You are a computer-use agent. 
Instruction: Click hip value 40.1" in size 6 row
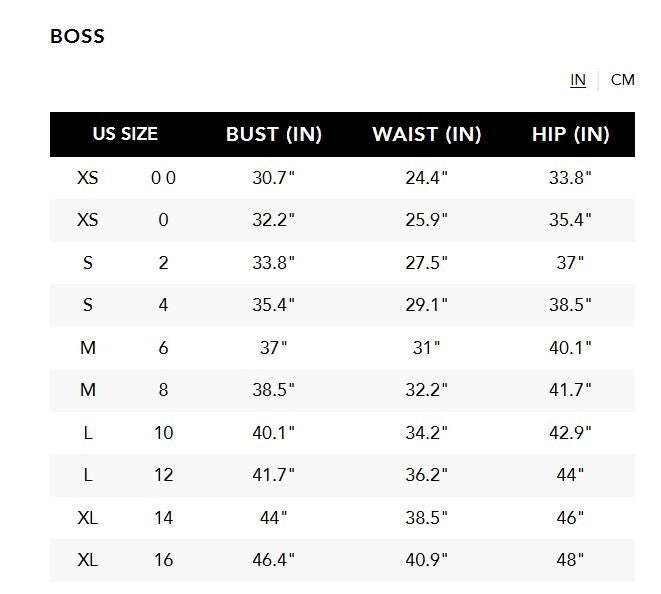coord(570,348)
